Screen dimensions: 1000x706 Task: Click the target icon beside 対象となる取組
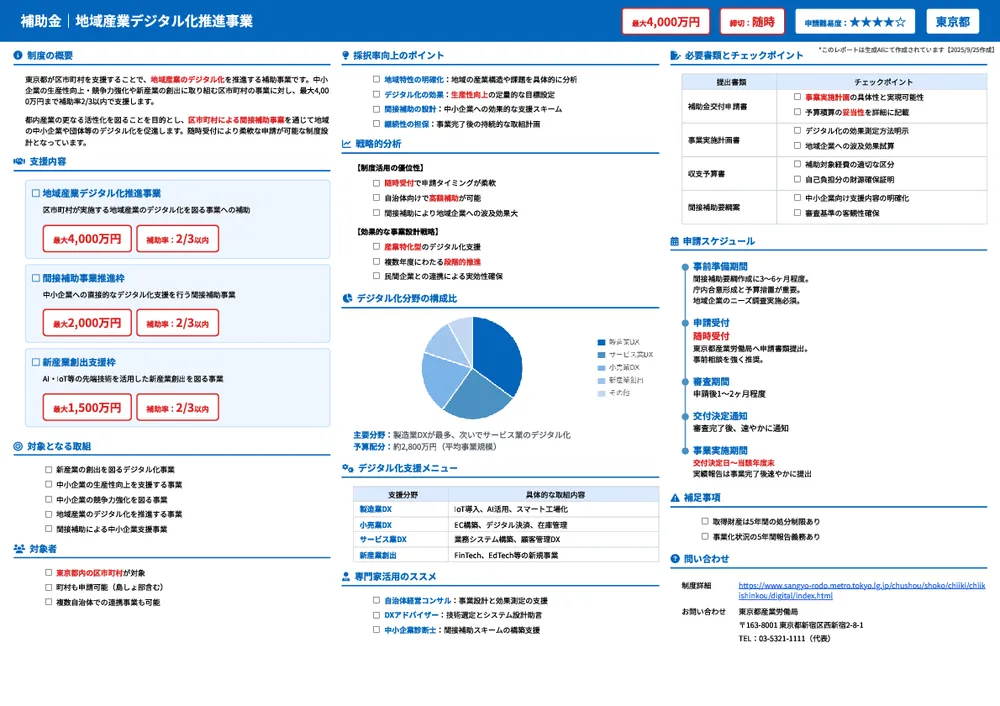click(19, 447)
